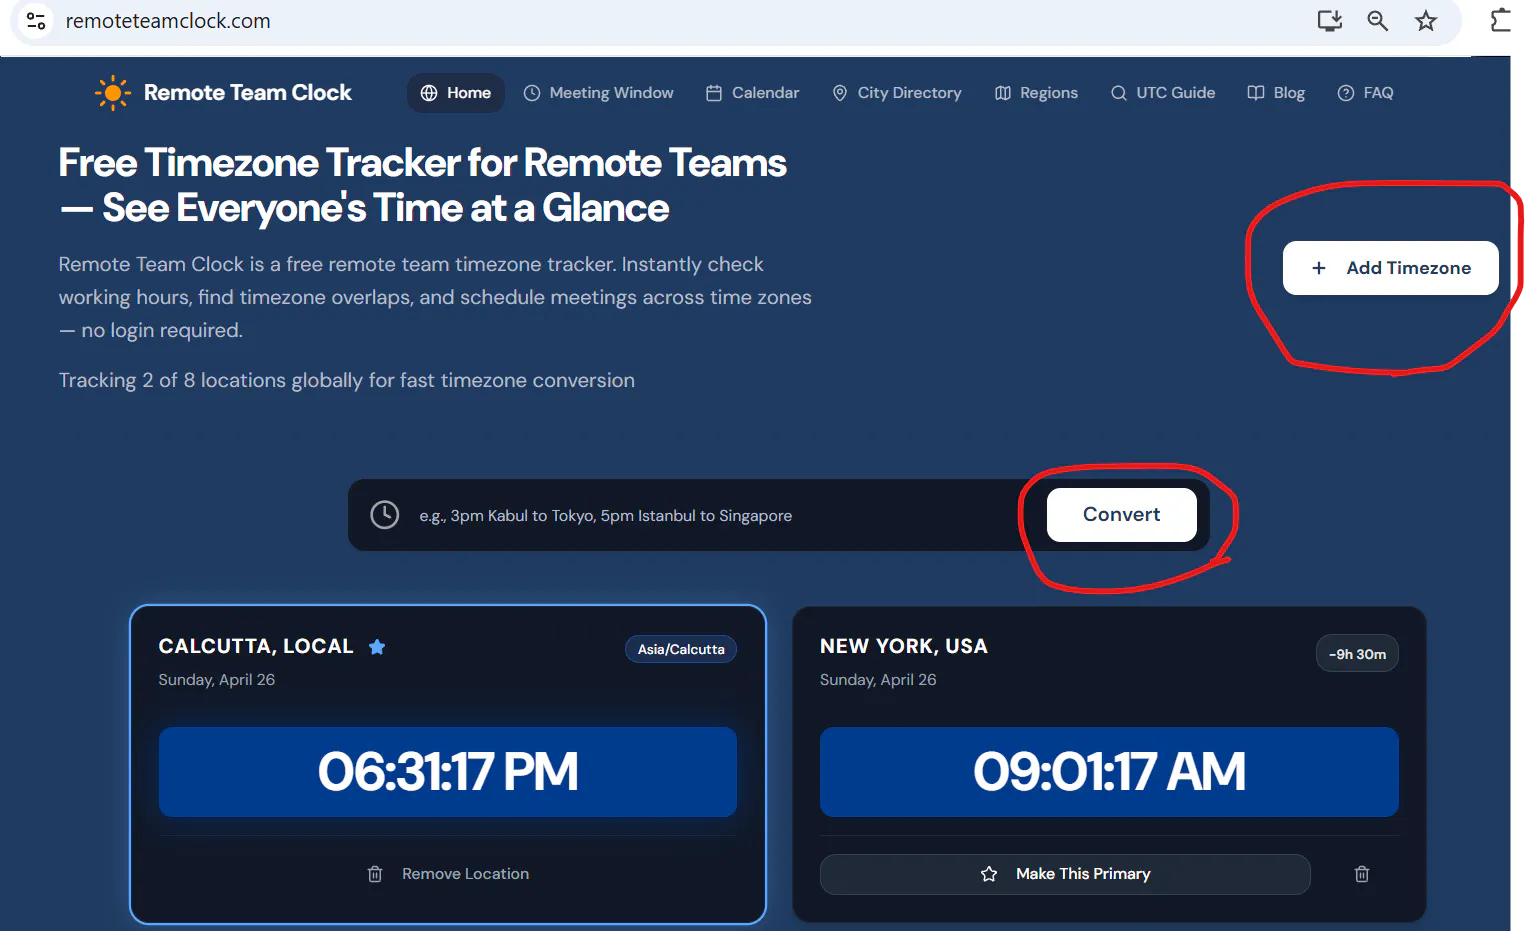Visit the Blog page
1525x931 pixels.
1276,93
